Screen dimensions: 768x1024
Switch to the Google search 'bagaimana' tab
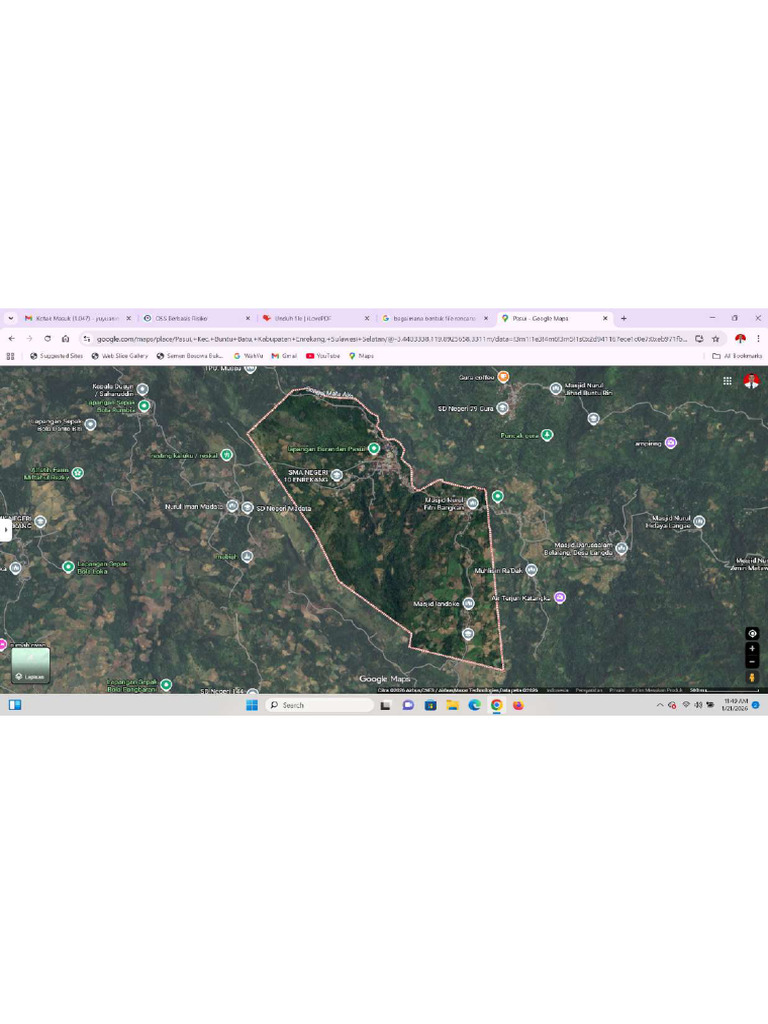435,318
